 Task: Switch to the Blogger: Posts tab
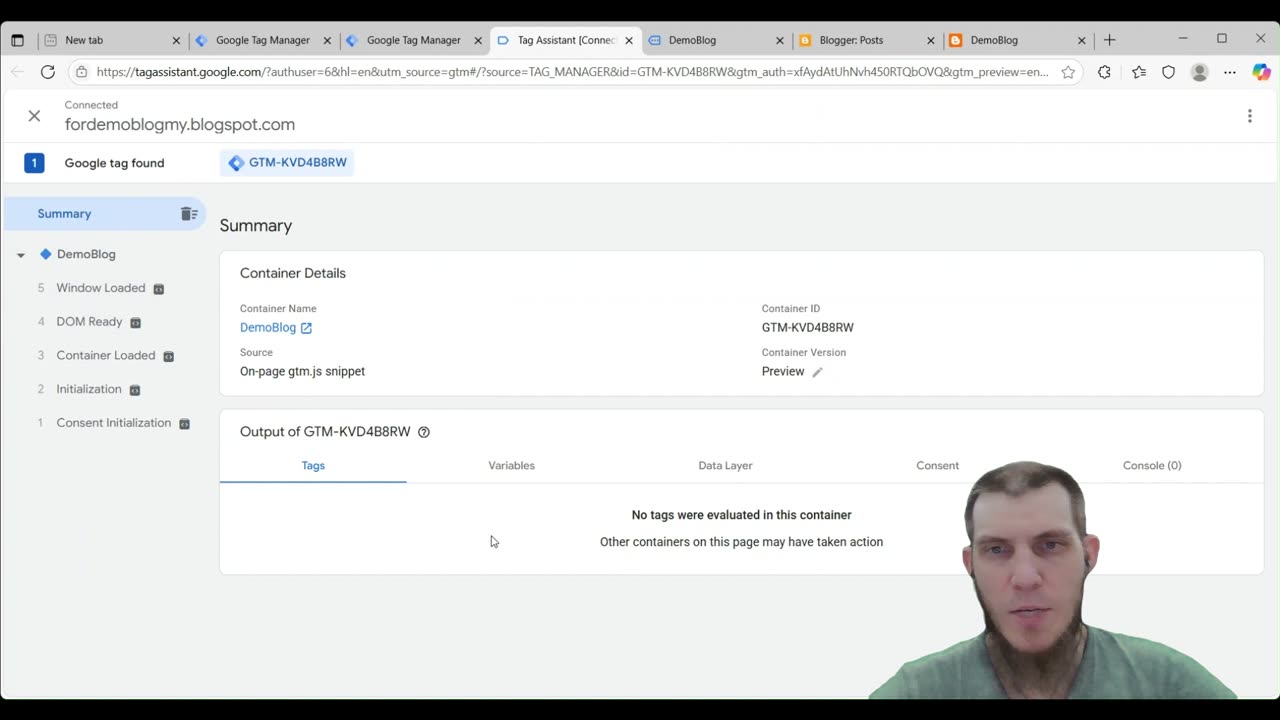(867, 40)
